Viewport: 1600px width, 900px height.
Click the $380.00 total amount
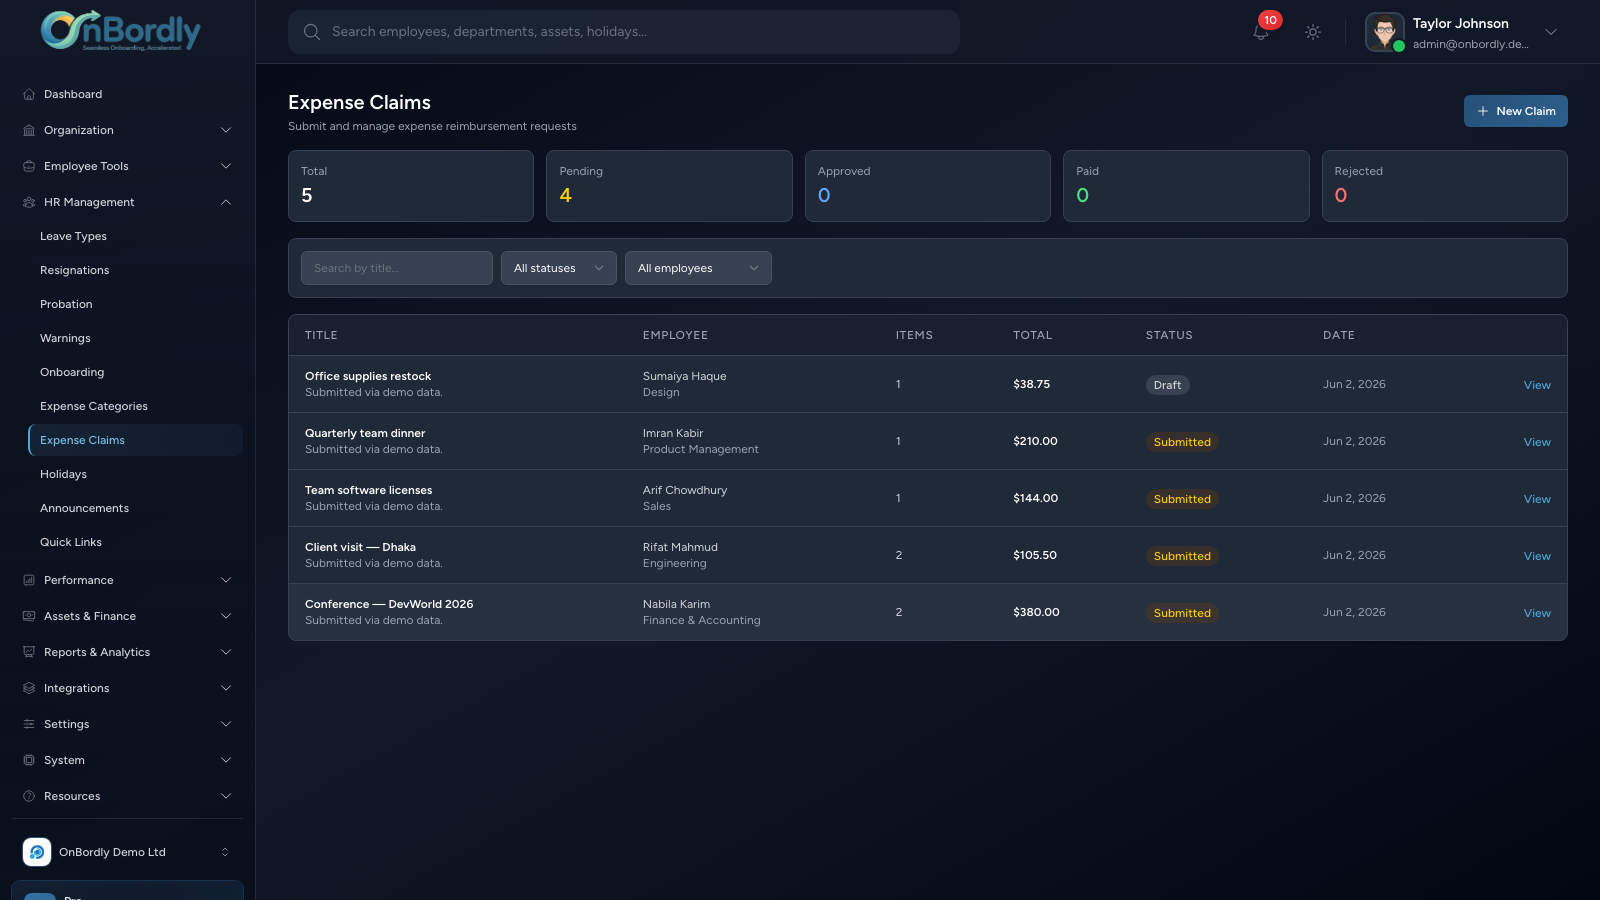(1036, 612)
